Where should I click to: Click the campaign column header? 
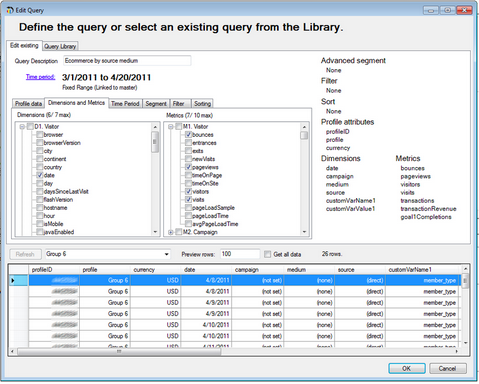point(257,270)
